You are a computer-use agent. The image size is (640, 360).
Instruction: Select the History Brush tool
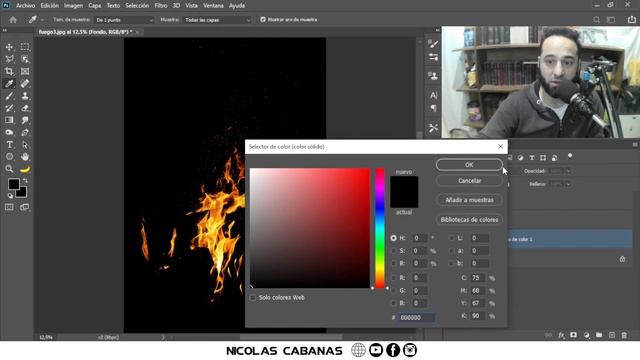(x=9, y=108)
